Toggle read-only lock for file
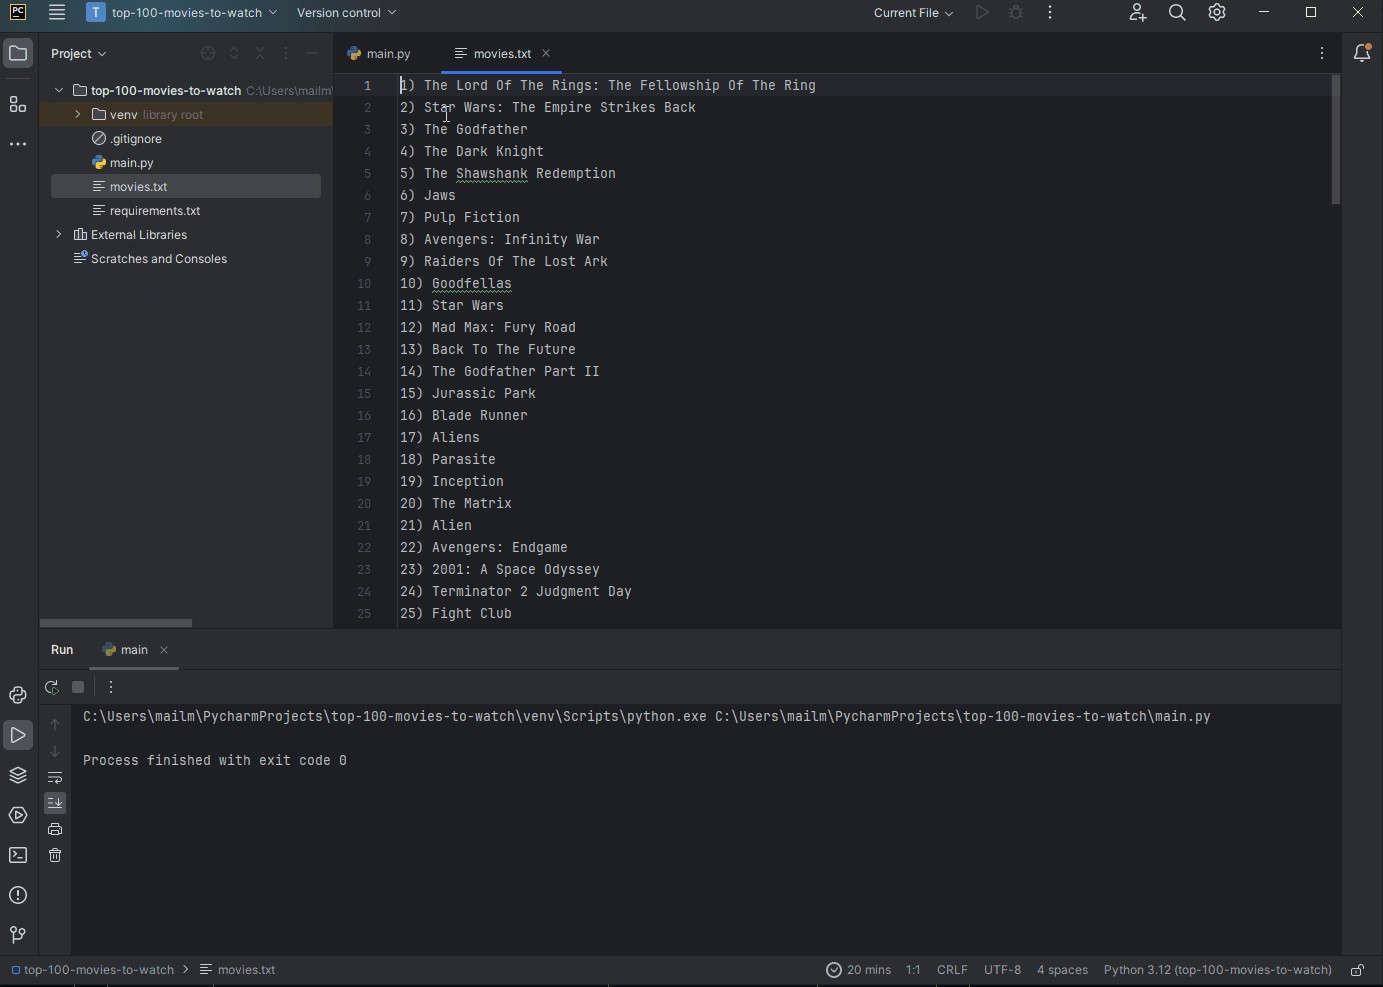This screenshot has height=987, width=1383. click(1357, 970)
